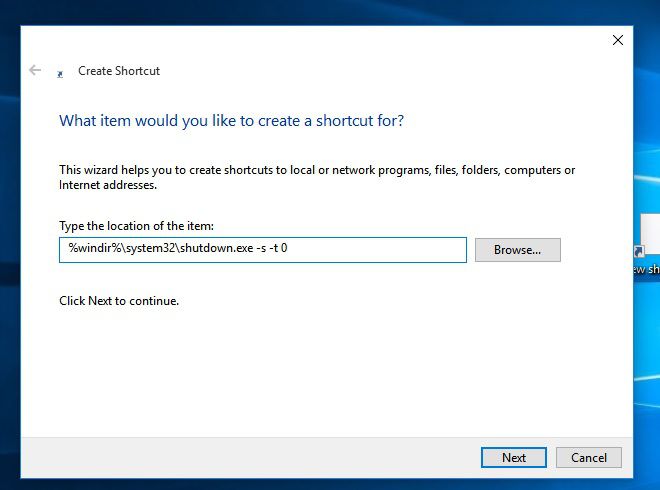
Task: Select the desktop shortcut icon behind the dialog
Action: pyautogui.click(x=647, y=244)
